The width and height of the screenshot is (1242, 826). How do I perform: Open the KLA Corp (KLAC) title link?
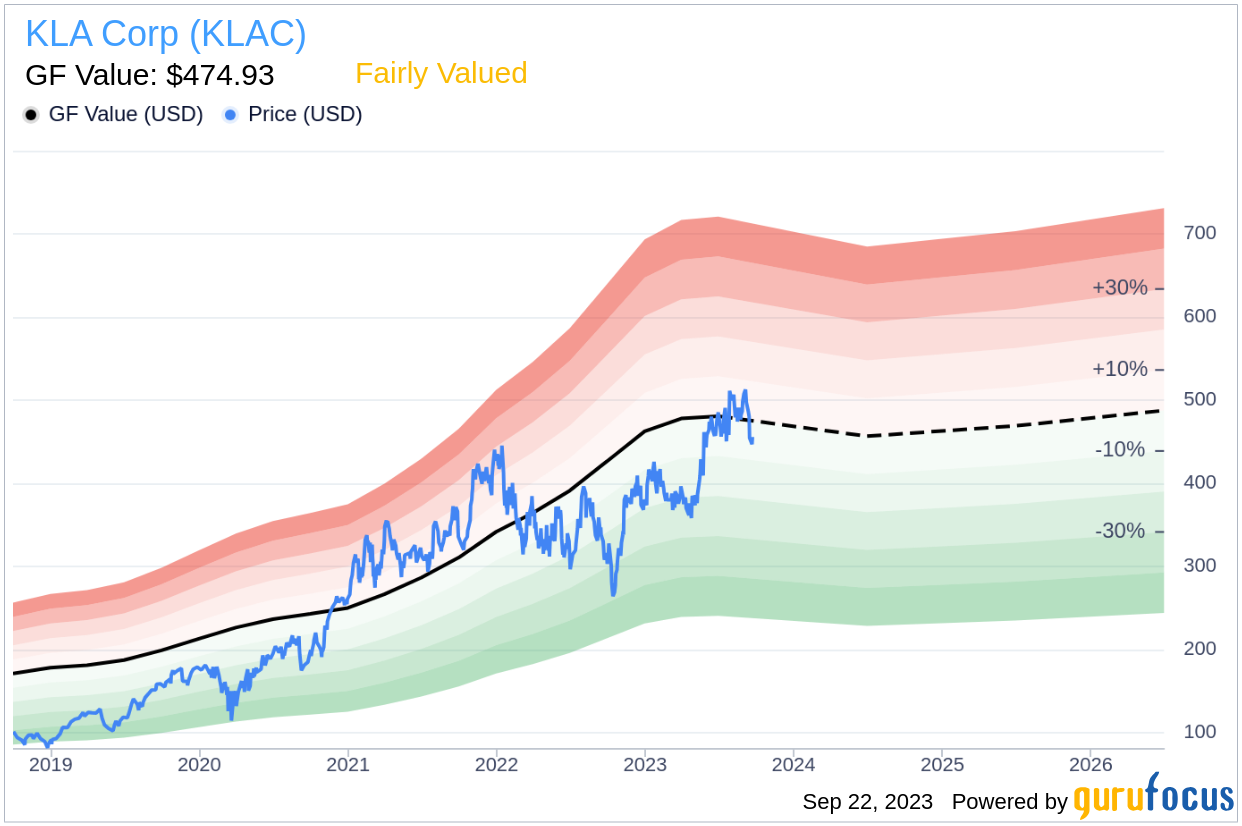click(x=166, y=35)
